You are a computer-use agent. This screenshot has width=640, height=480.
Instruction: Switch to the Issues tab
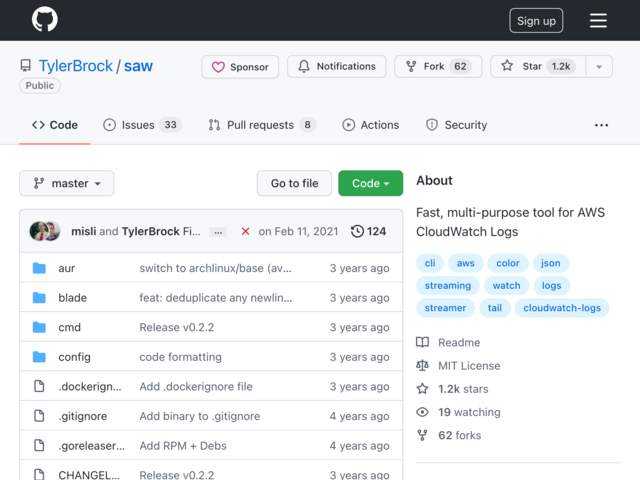[x=142, y=125]
